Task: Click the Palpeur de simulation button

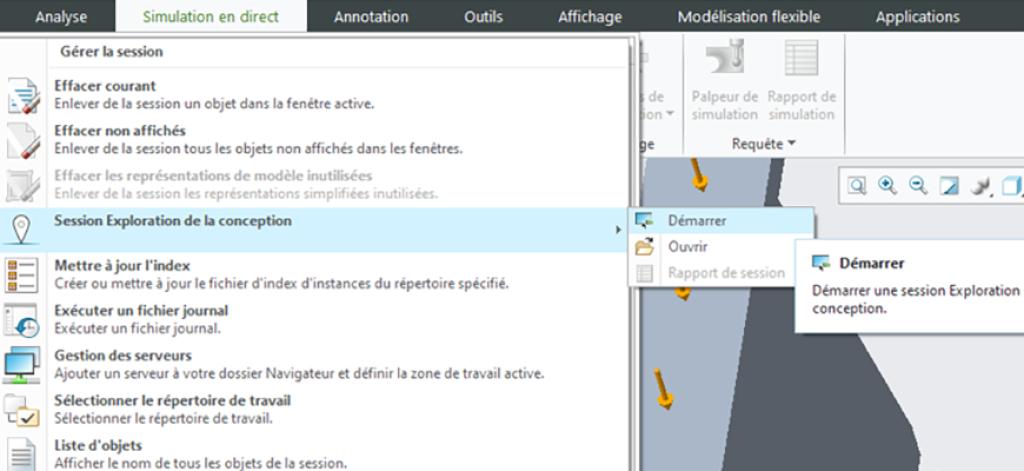Action: tap(724, 82)
